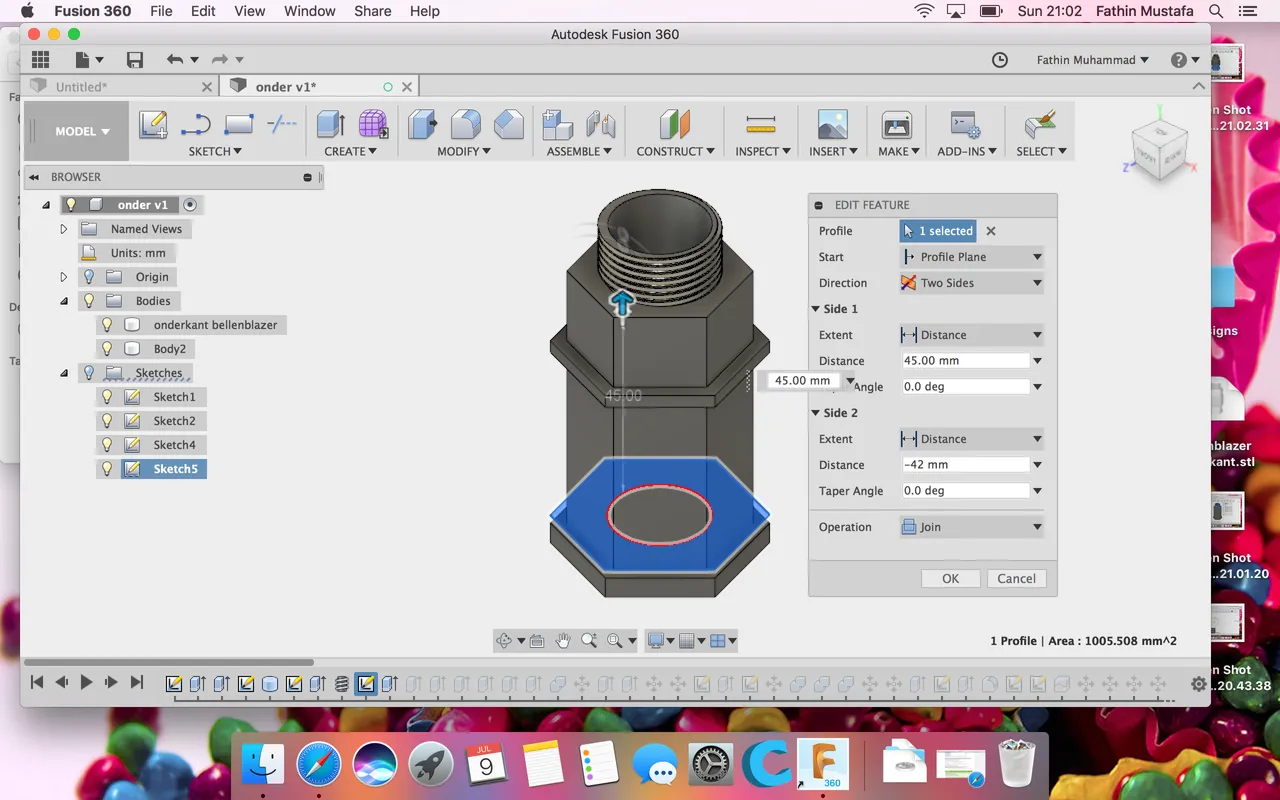Click the Side 2 Distance -42 mm field
Image resolution: width=1280 pixels, height=800 pixels.
click(x=965, y=465)
